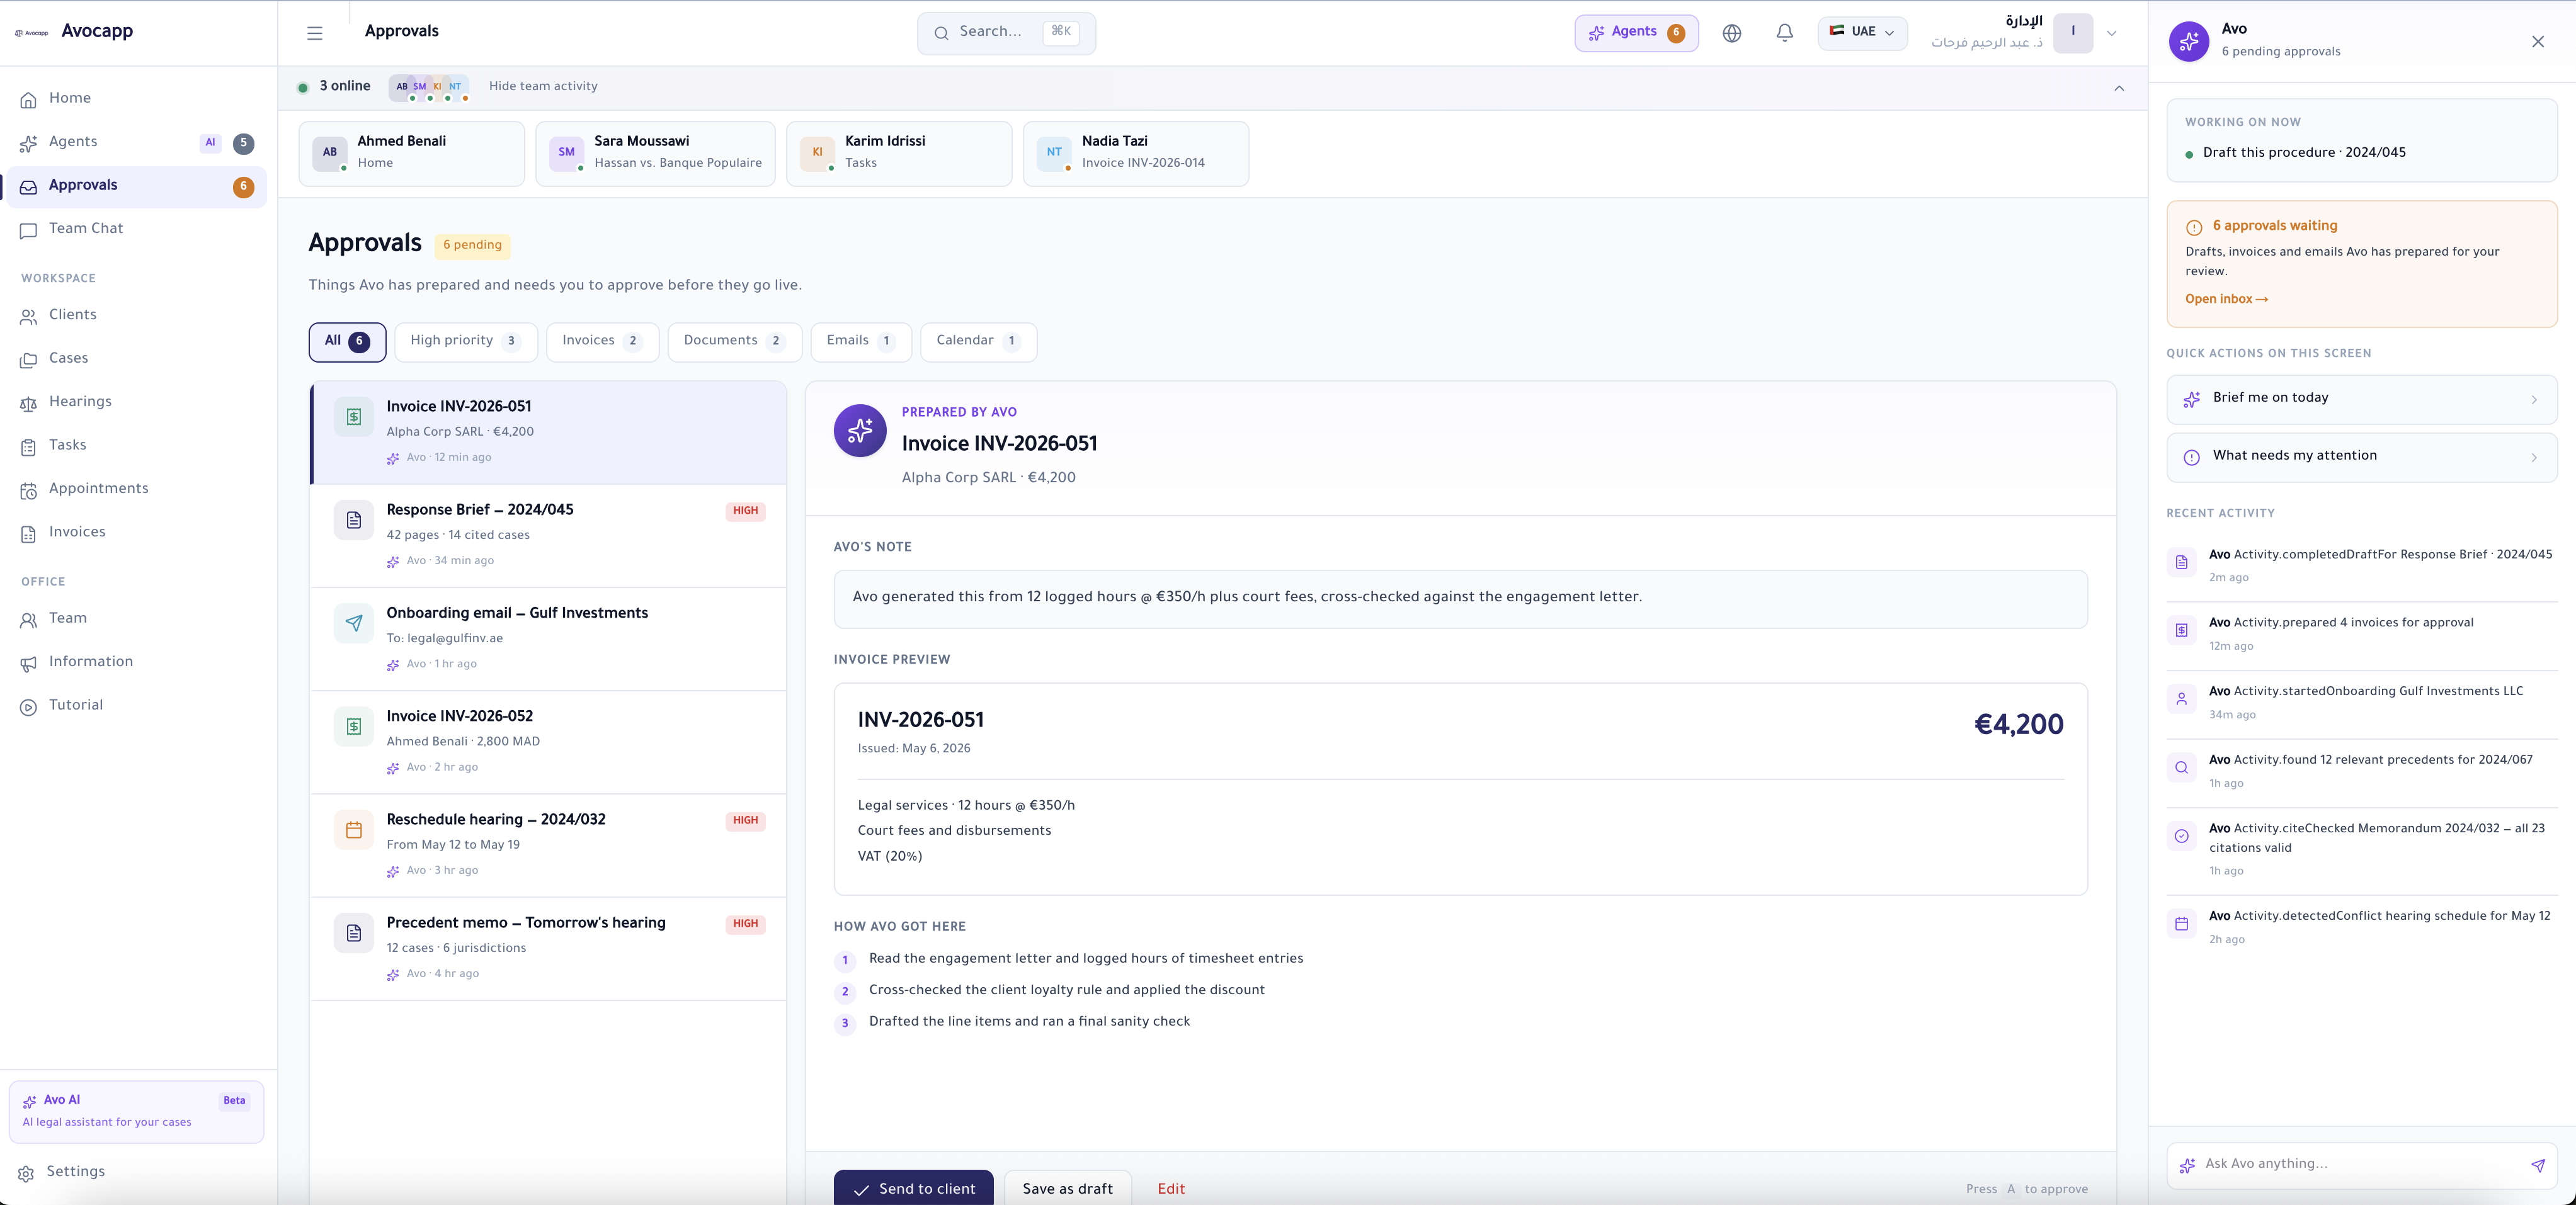Open Ahmed Benali team activity card
This screenshot has height=1205, width=2576.
click(412, 153)
